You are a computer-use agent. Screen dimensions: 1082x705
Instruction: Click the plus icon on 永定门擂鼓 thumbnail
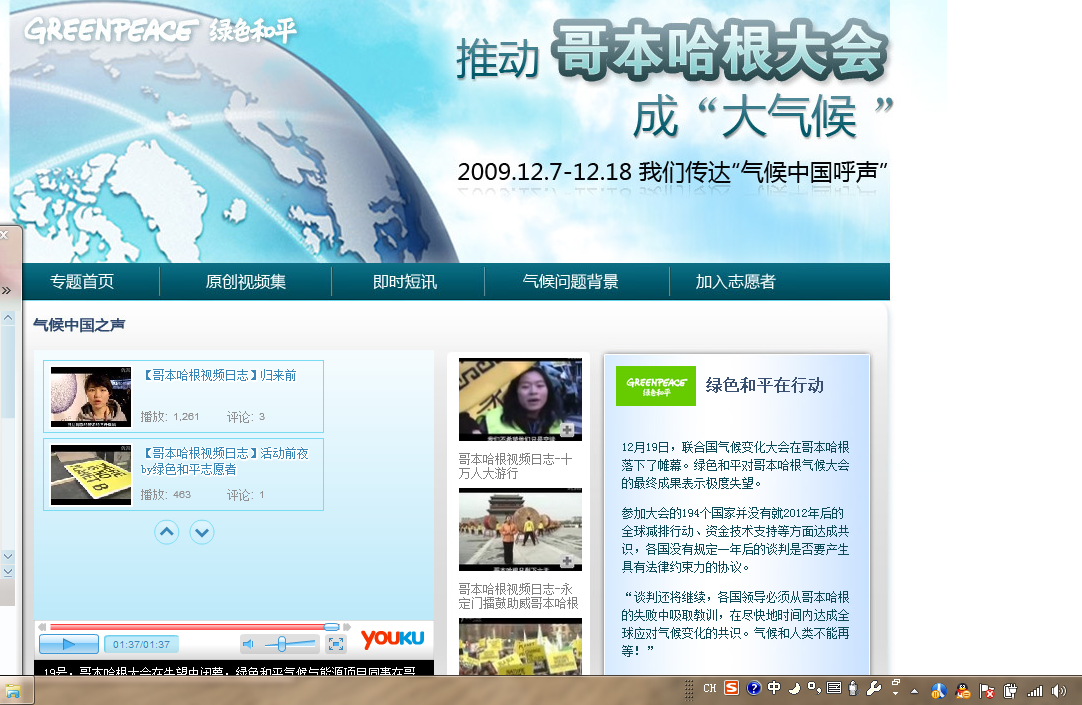pos(567,561)
